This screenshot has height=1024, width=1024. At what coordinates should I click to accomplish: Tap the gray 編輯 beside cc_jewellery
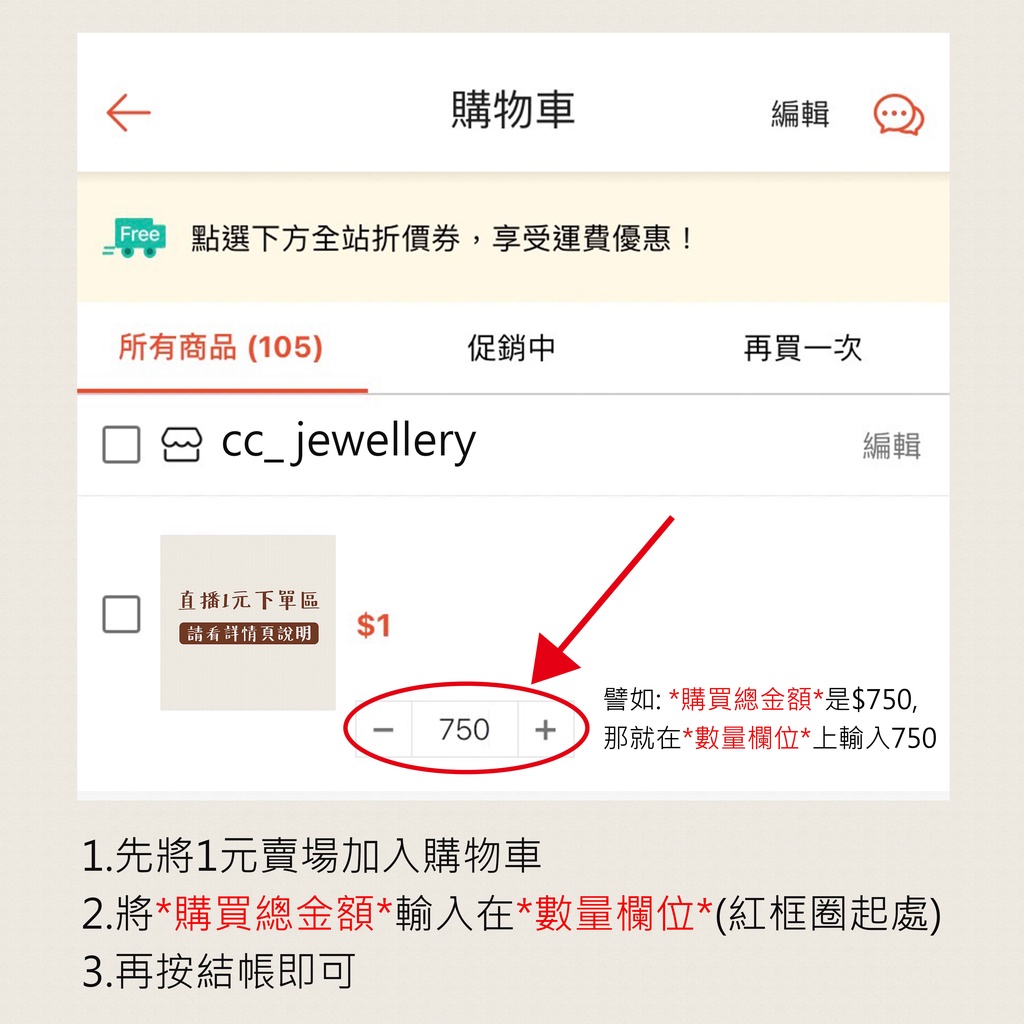891,445
